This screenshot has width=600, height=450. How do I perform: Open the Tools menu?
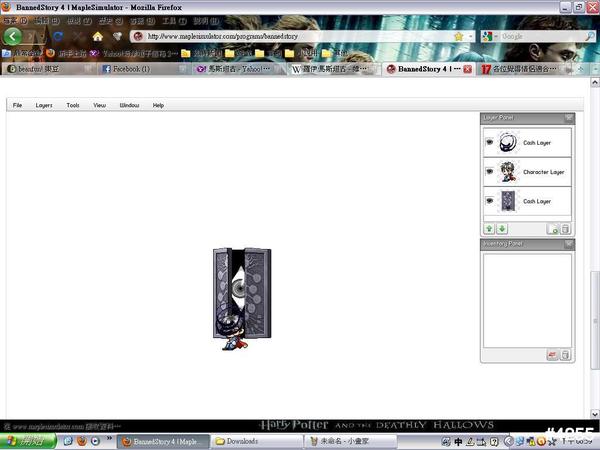pyautogui.click(x=73, y=105)
